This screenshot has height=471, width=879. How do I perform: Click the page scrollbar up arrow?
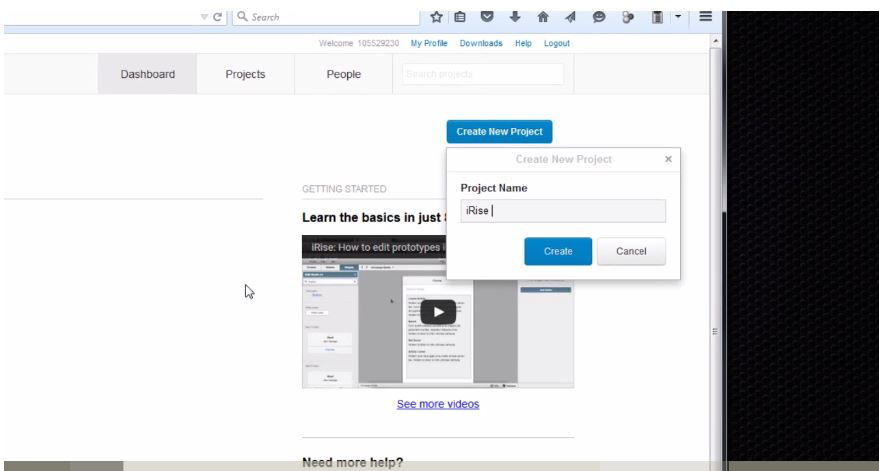[715, 41]
